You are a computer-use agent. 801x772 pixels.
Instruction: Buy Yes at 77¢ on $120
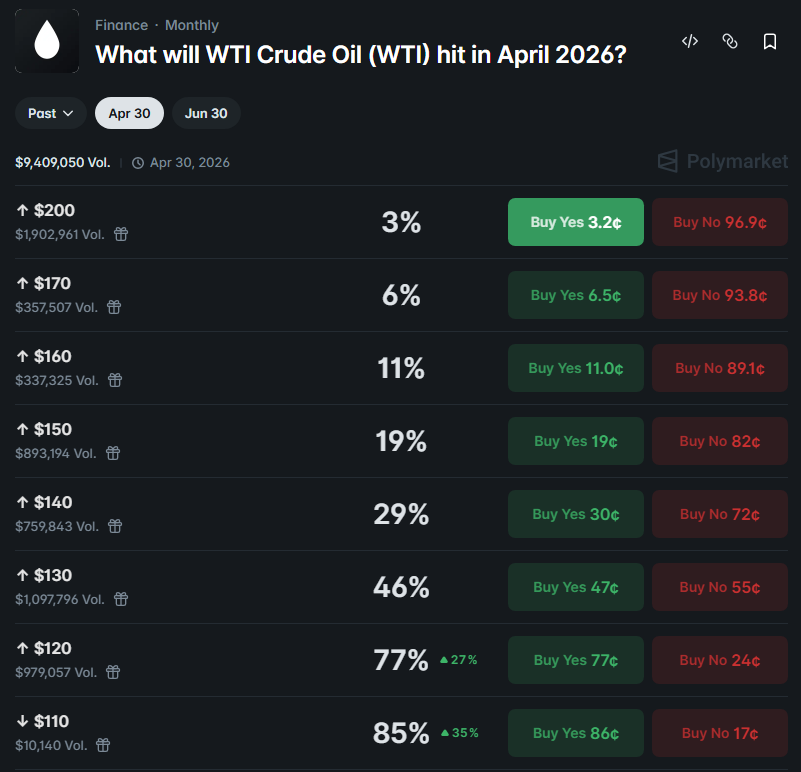[x=575, y=660]
